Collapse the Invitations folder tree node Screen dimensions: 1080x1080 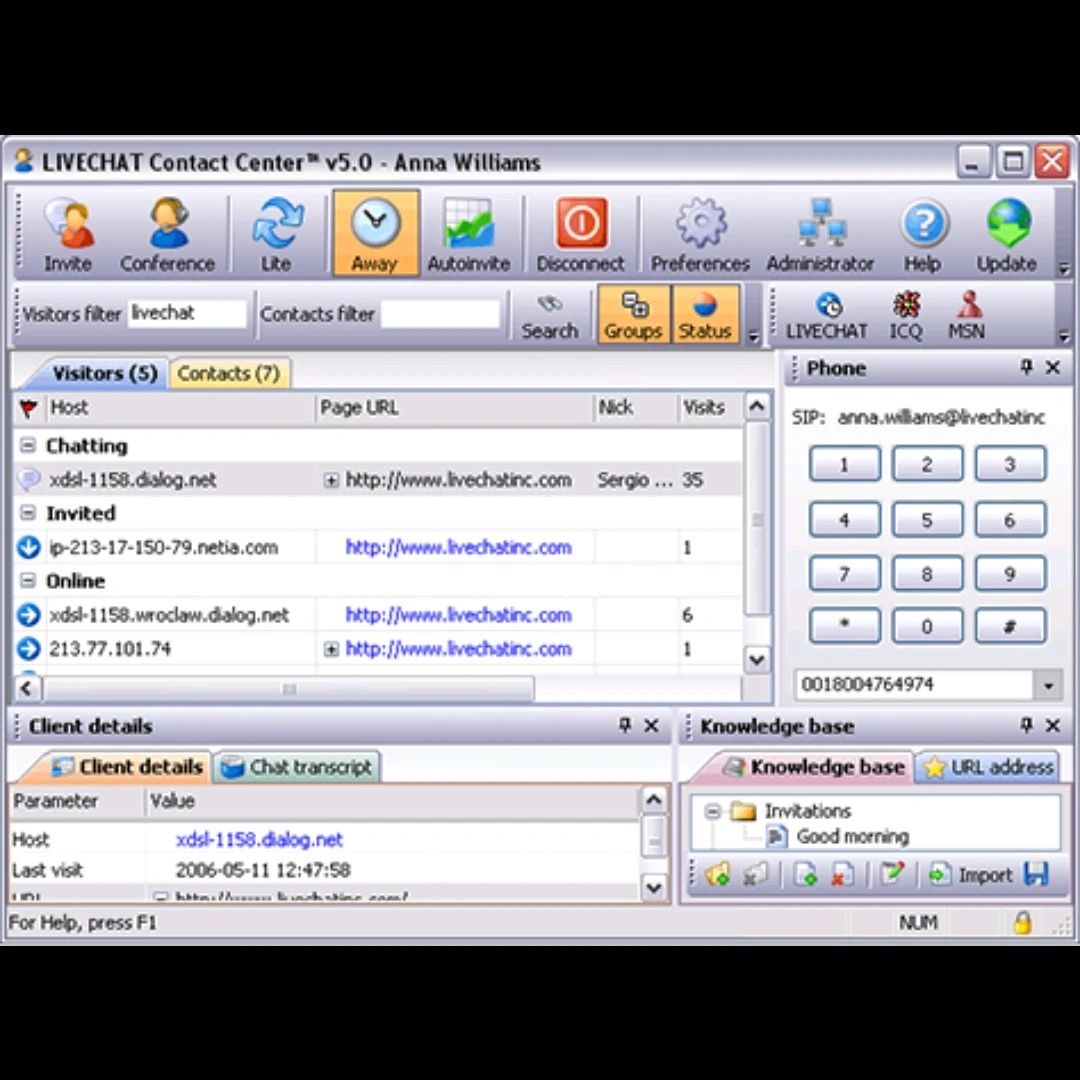[713, 811]
